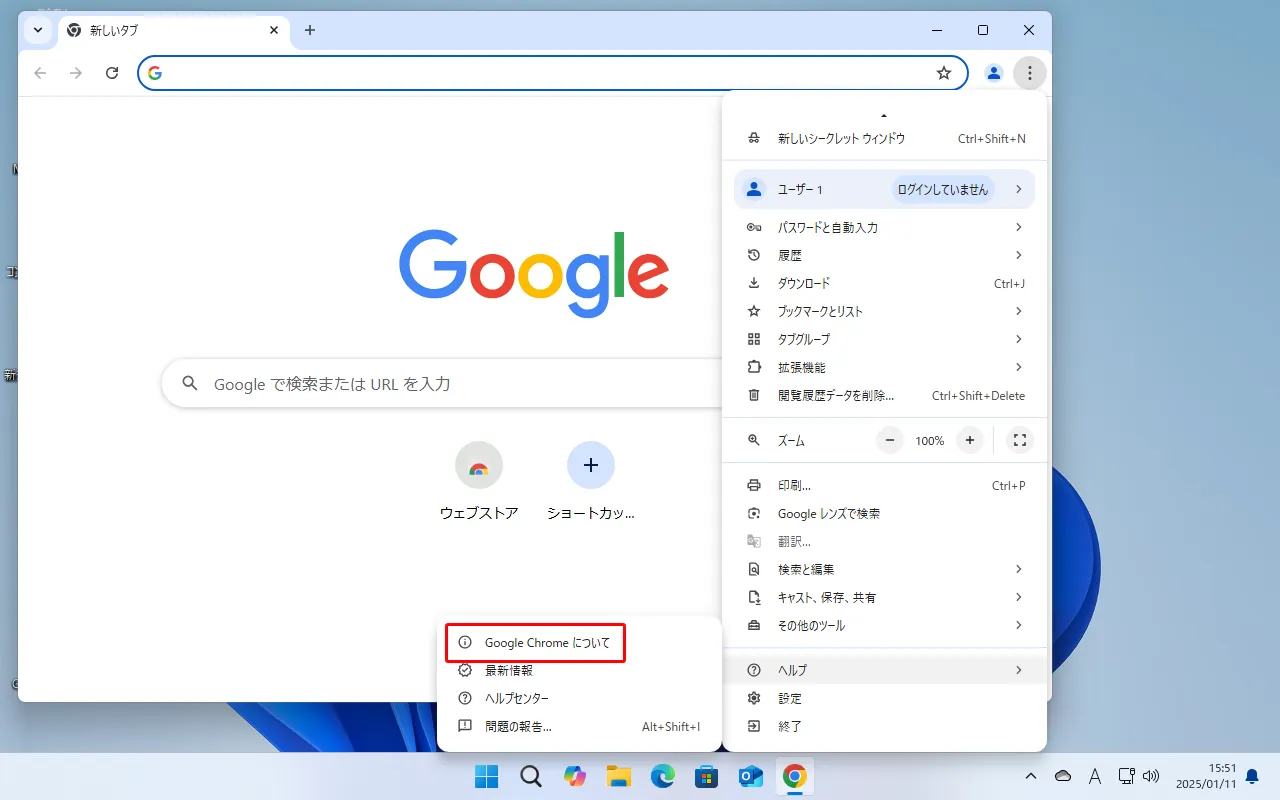The height and width of the screenshot is (800, 1280).
Task: Switch IME input mode indicator A
Action: (1095, 776)
